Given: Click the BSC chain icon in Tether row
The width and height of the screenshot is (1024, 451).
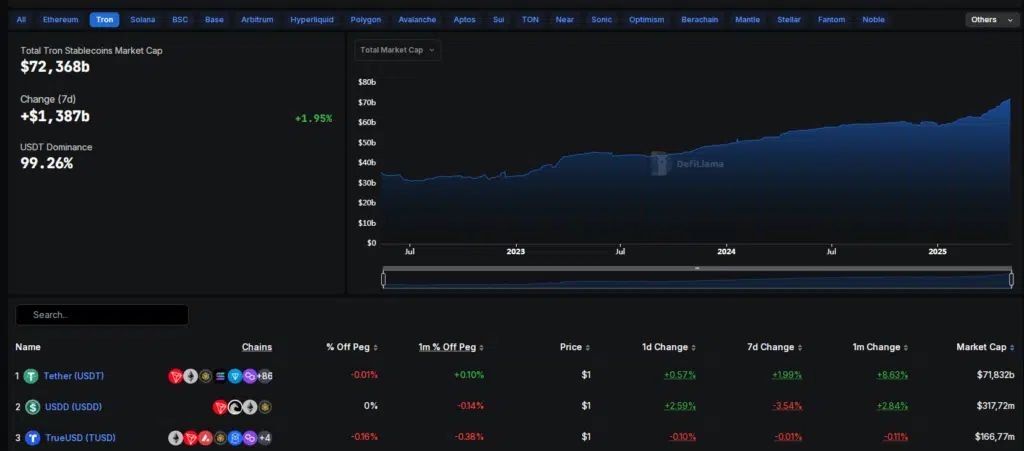Looking at the screenshot, I should pos(206,376).
